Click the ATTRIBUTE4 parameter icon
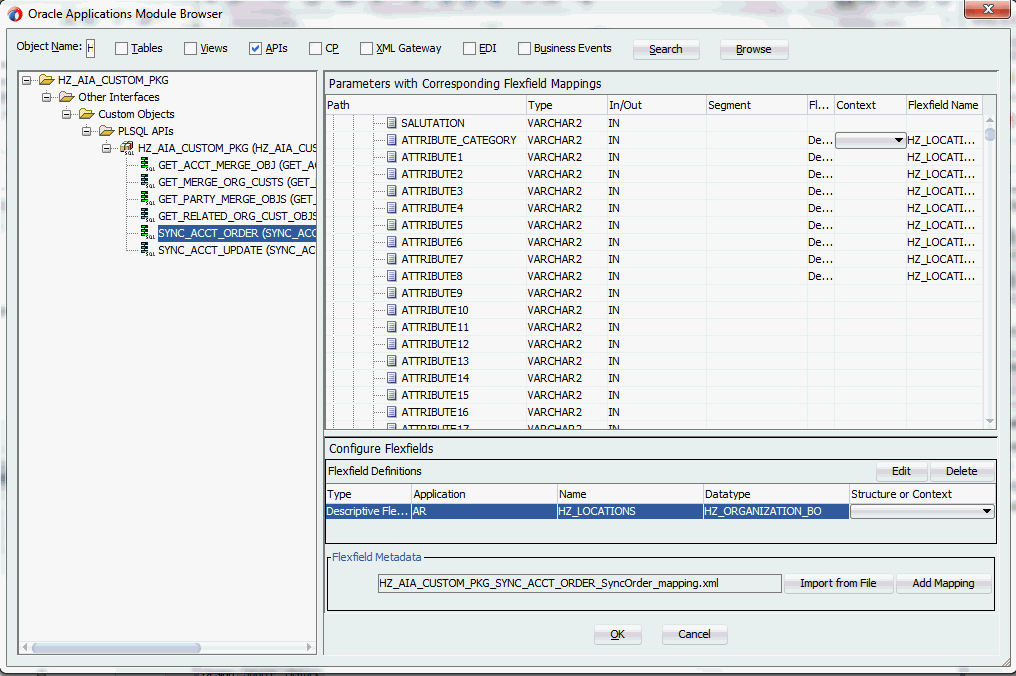The width and height of the screenshot is (1016, 676). click(391, 207)
